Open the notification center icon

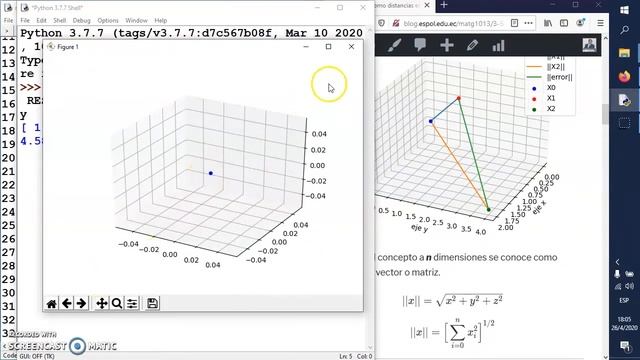pos(624,347)
